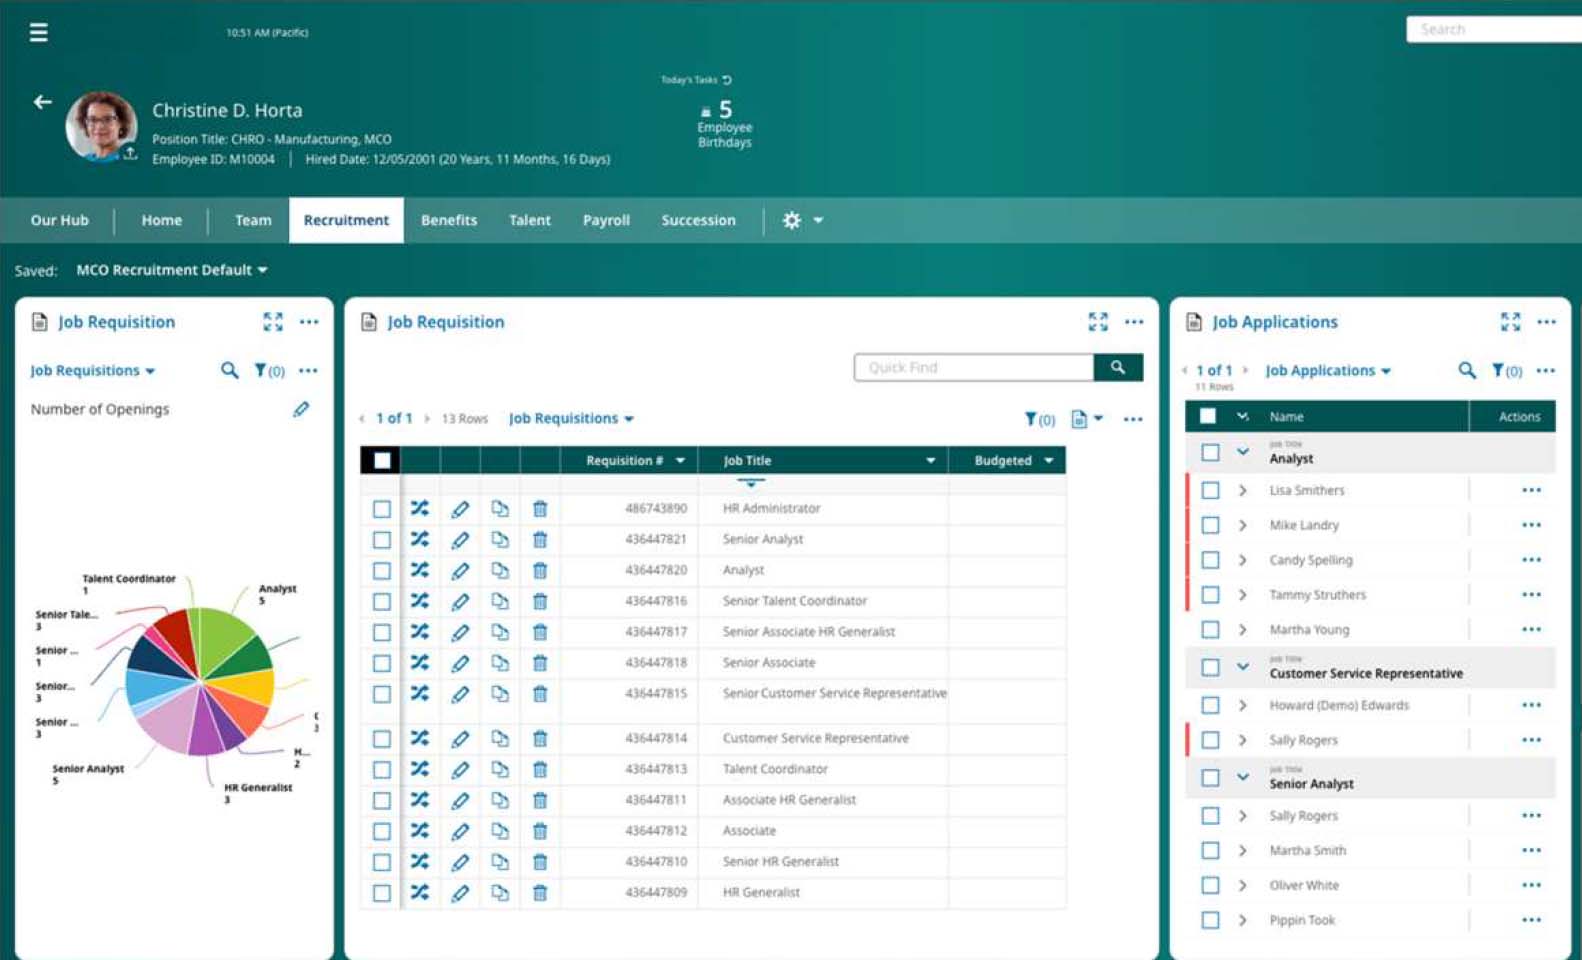This screenshot has width=1582, height=960.
Task: Collapse the Customer Service Representative group
Action: click(1243, 666)
